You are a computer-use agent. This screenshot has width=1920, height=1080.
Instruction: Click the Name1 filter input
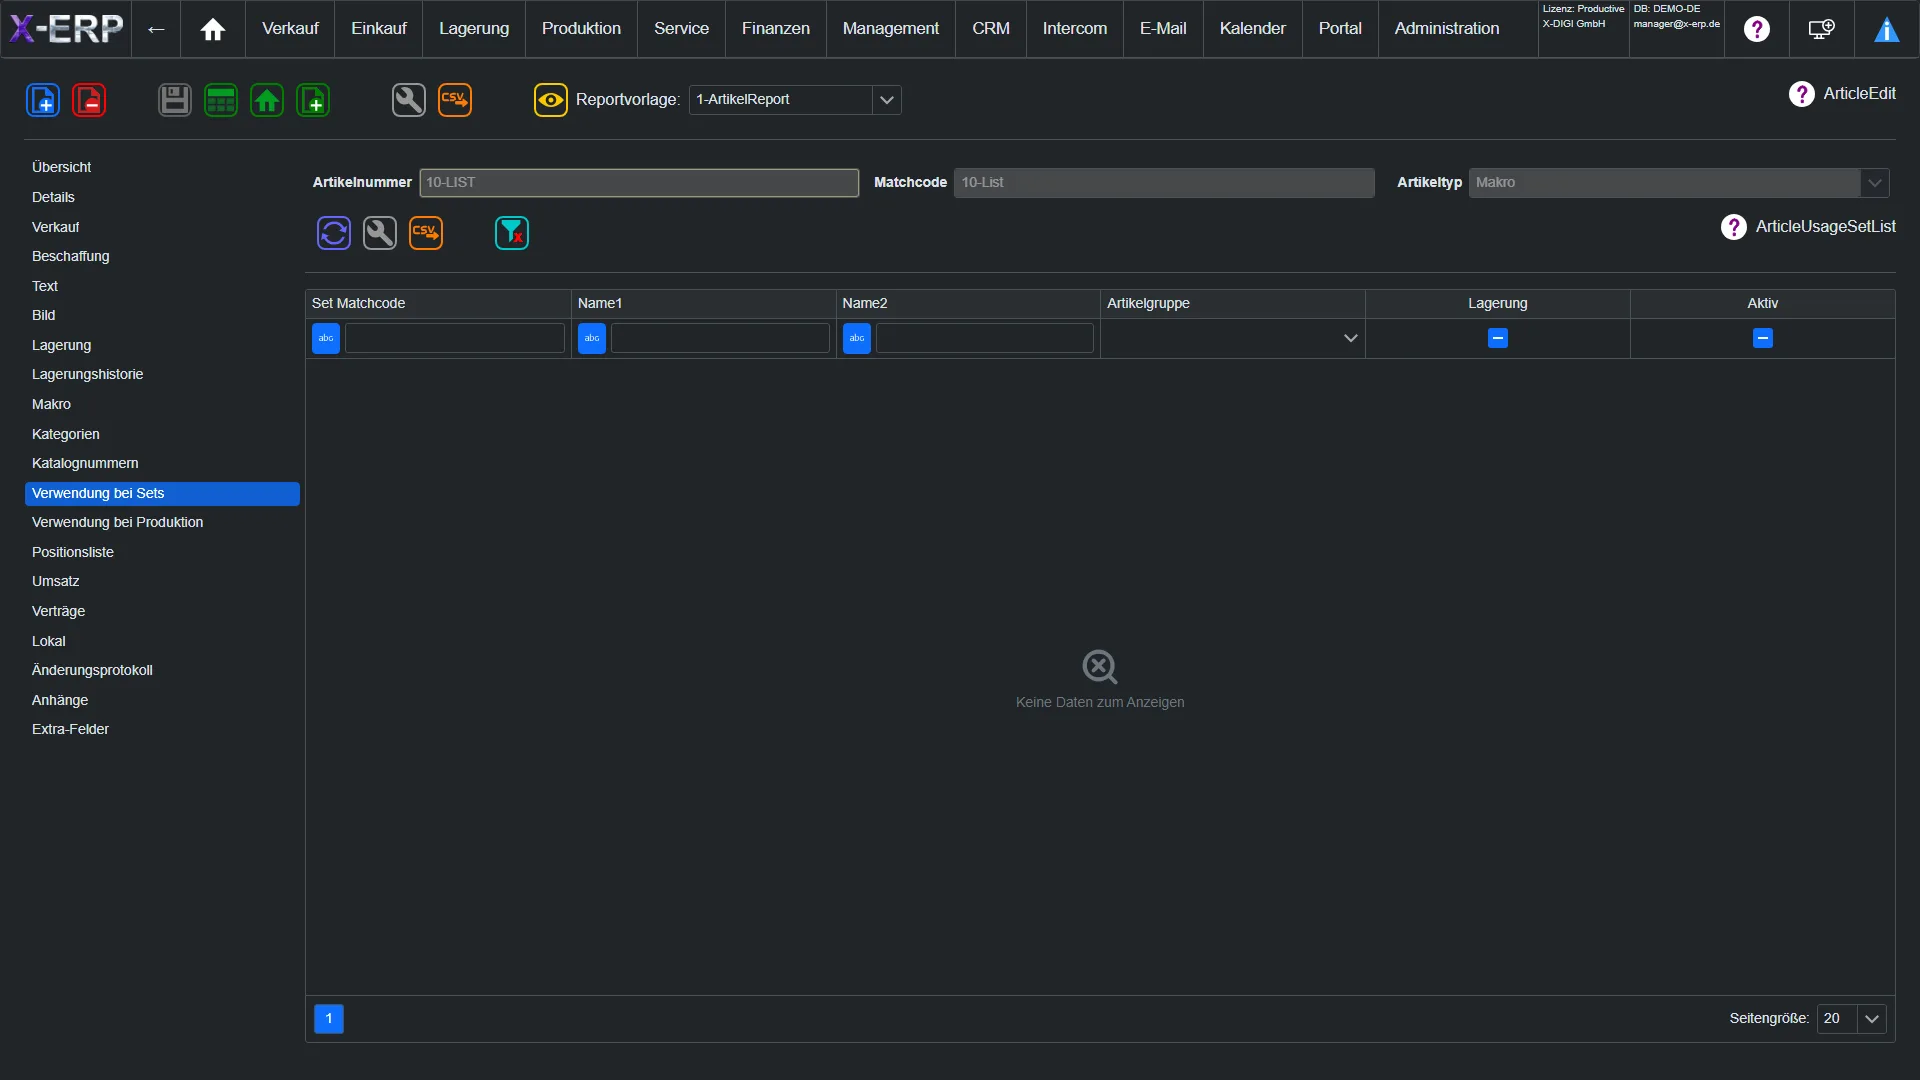pos(720,338)
